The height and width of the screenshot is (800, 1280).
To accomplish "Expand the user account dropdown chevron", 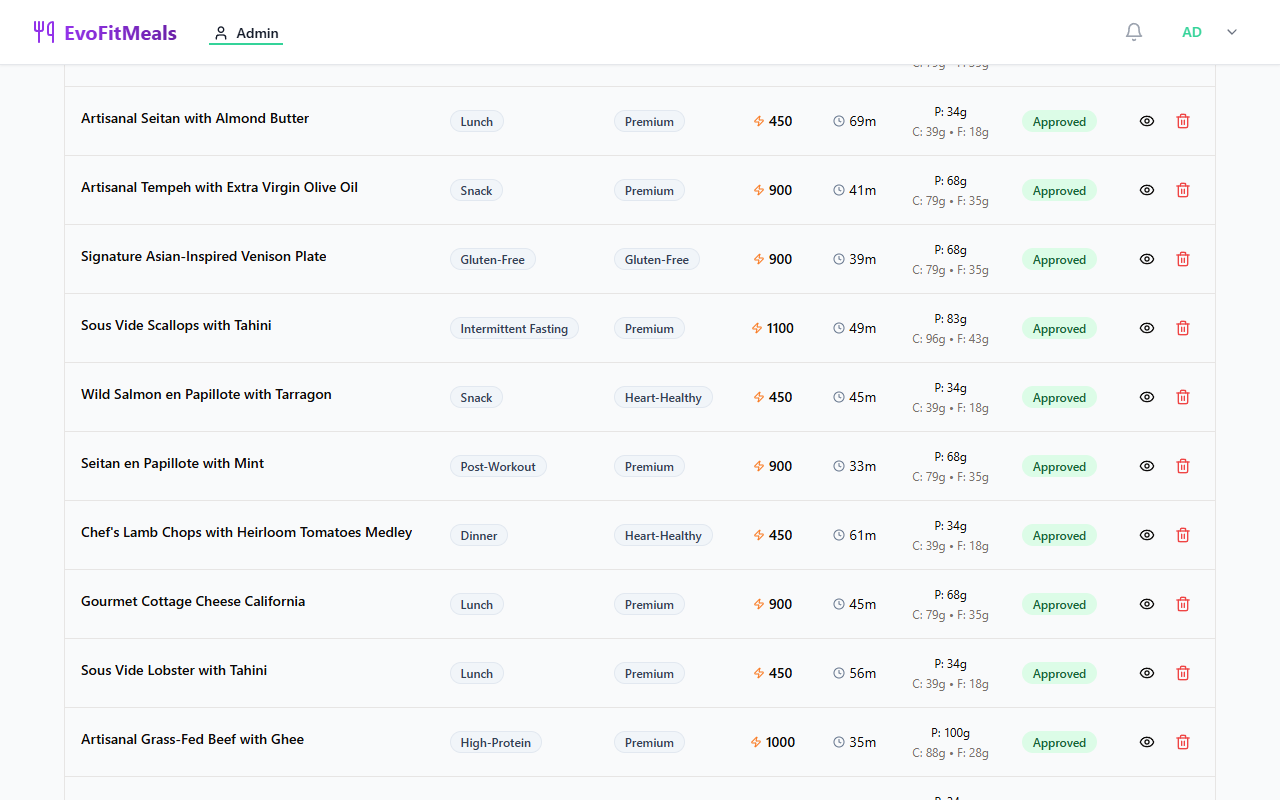I will (x=1232, y=32).
